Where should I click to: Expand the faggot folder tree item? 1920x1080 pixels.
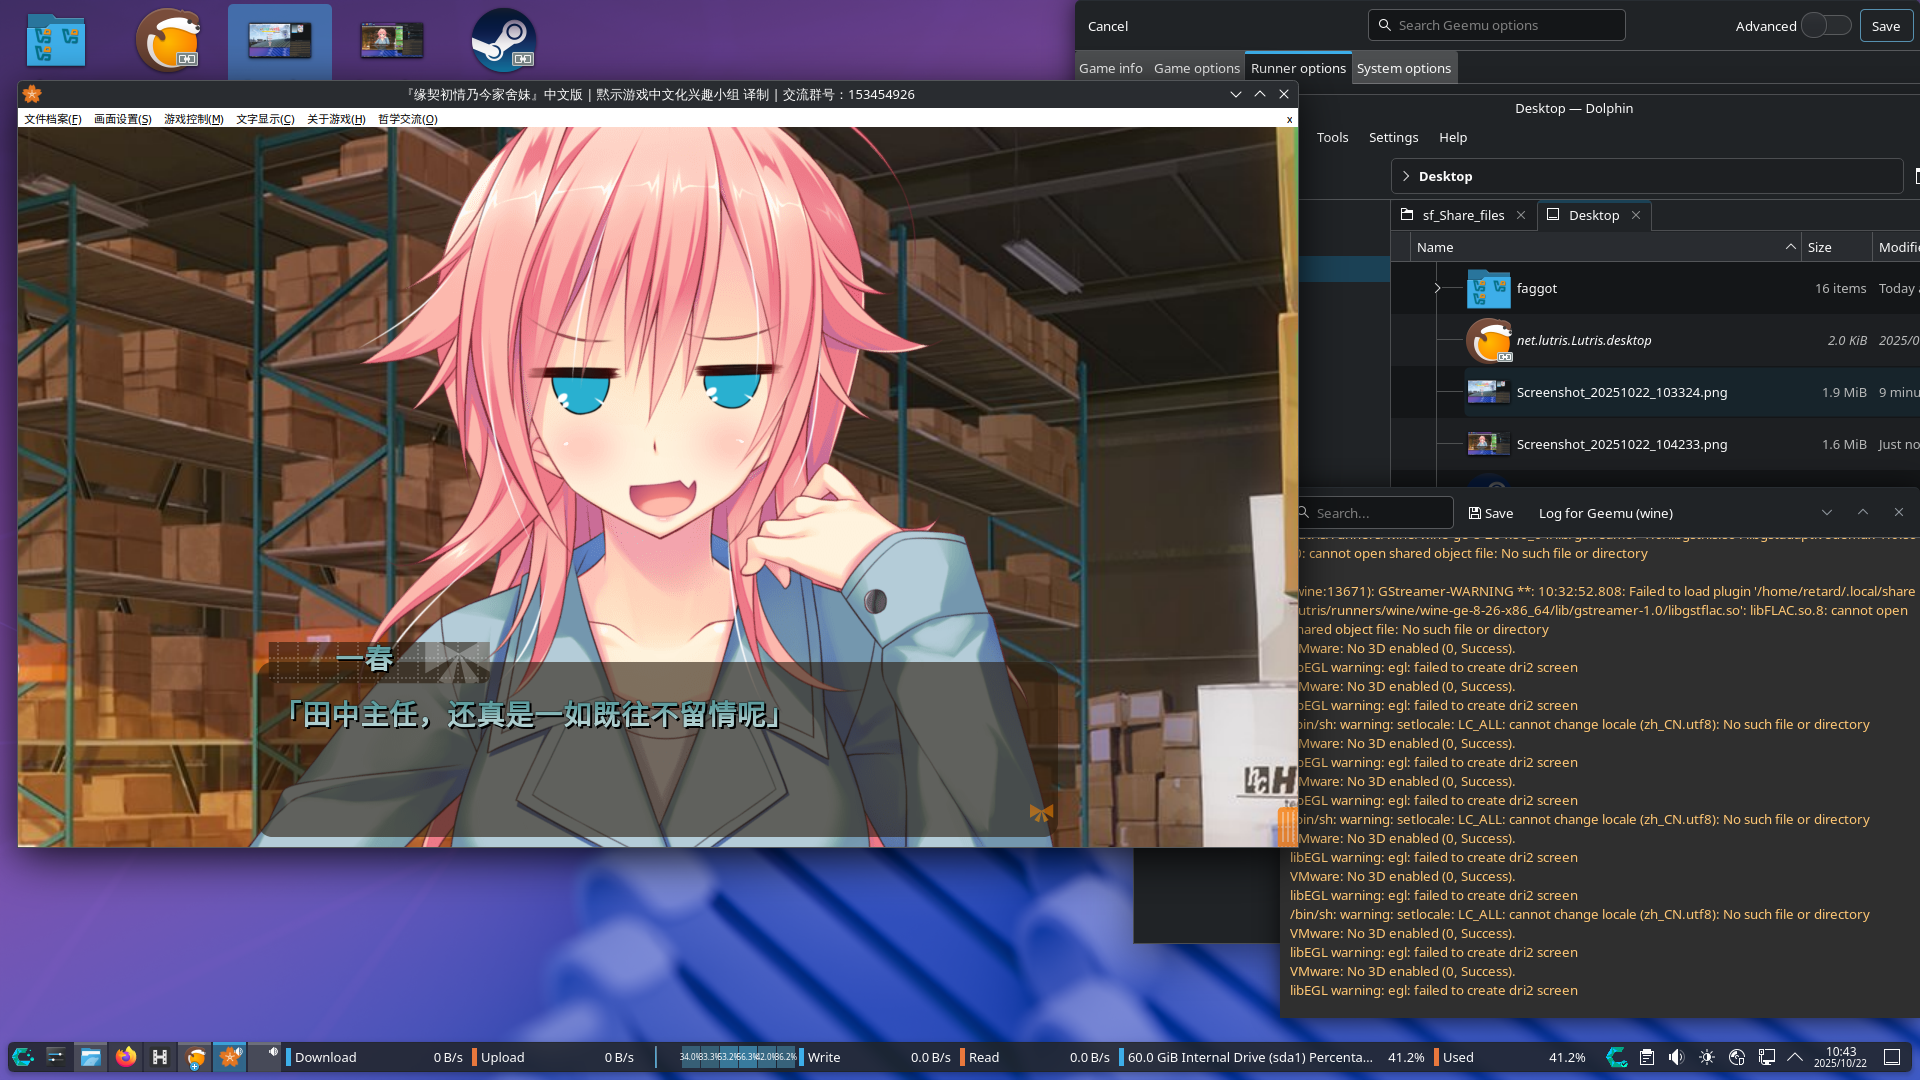point(1437,288)
